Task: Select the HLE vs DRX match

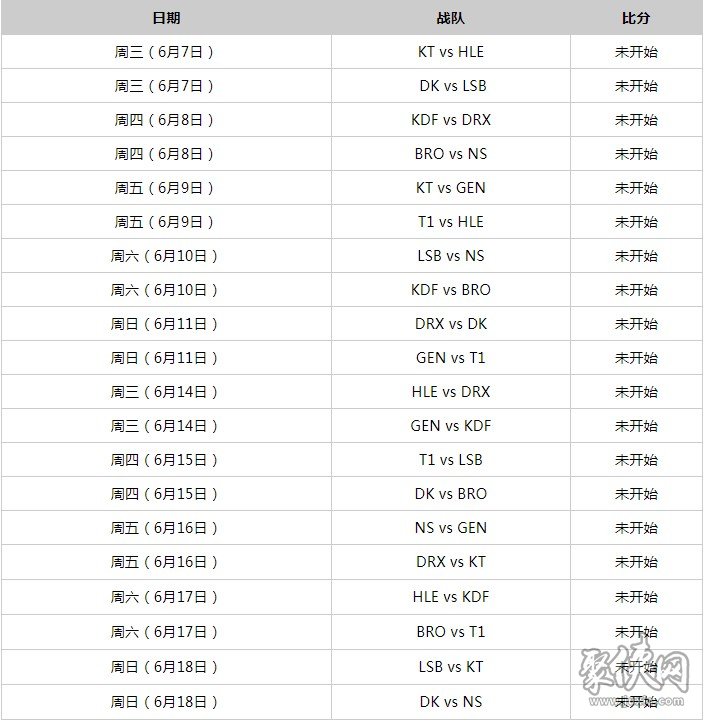Action: [450, 392]
